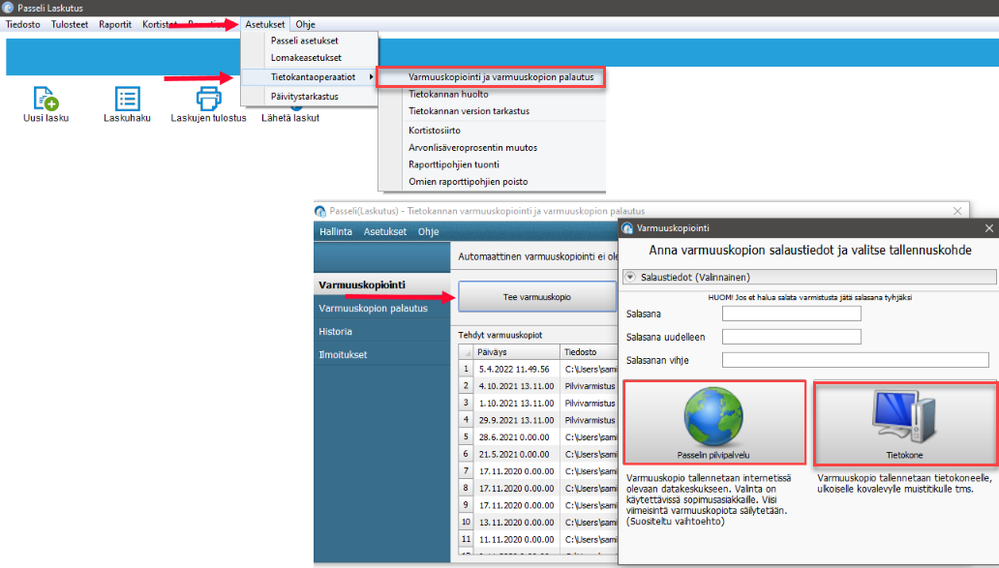Viewport: 999px width, 568px height.
Task: Select Varmuuskopiointi in the sidebar
Action: [382, 285]
